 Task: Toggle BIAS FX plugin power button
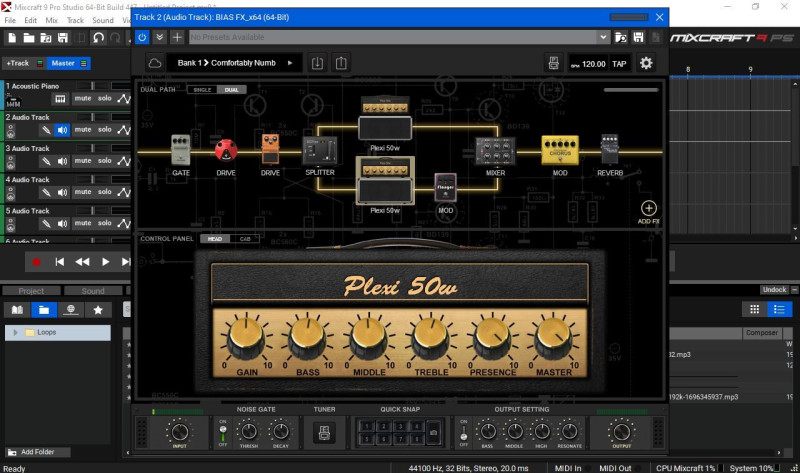[x=142, y=37]
